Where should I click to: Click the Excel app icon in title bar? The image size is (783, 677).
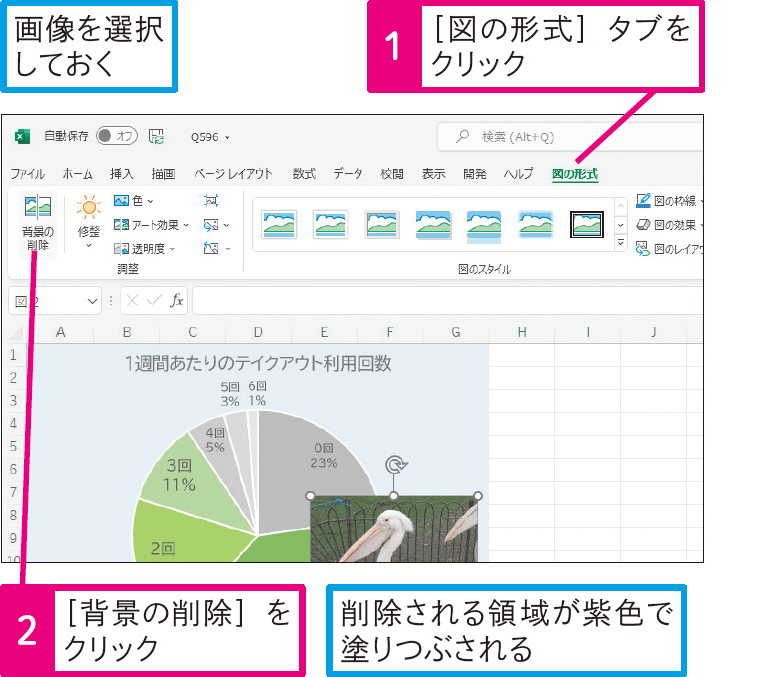pyautogui.click(x=23, y=136)
